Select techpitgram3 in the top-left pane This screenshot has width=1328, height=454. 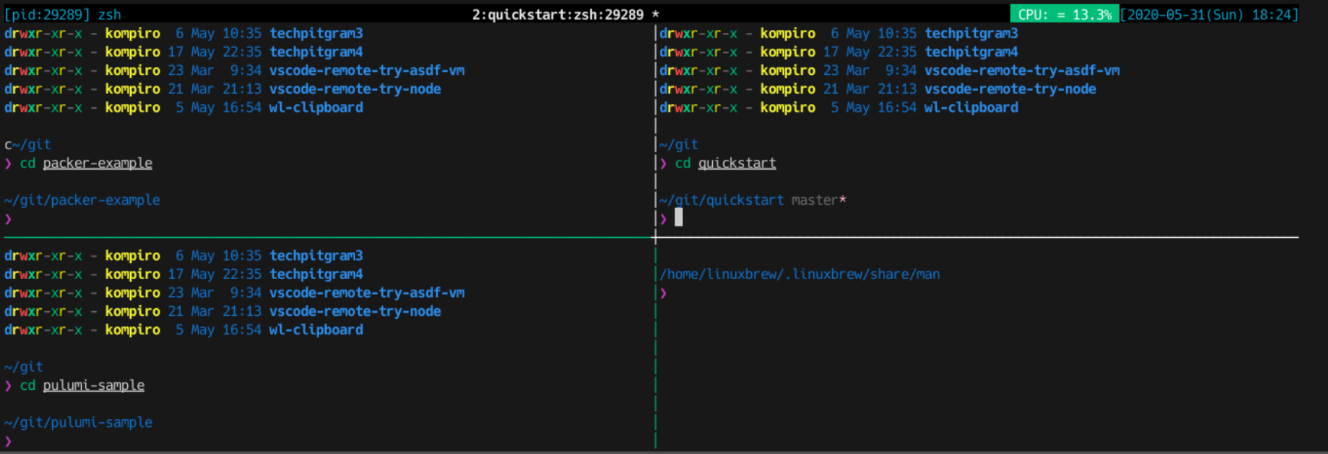pyautogui.click(x=316, y=33)
